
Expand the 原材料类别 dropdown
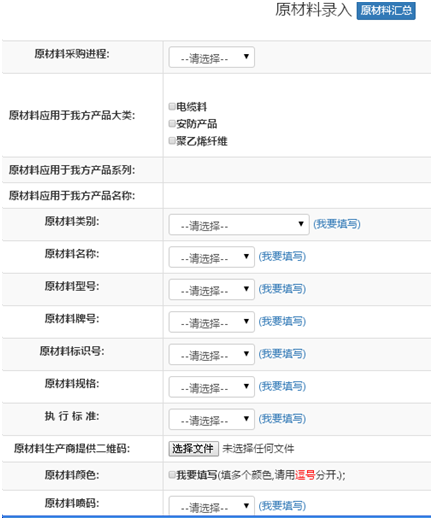click(x=239, y=225)
